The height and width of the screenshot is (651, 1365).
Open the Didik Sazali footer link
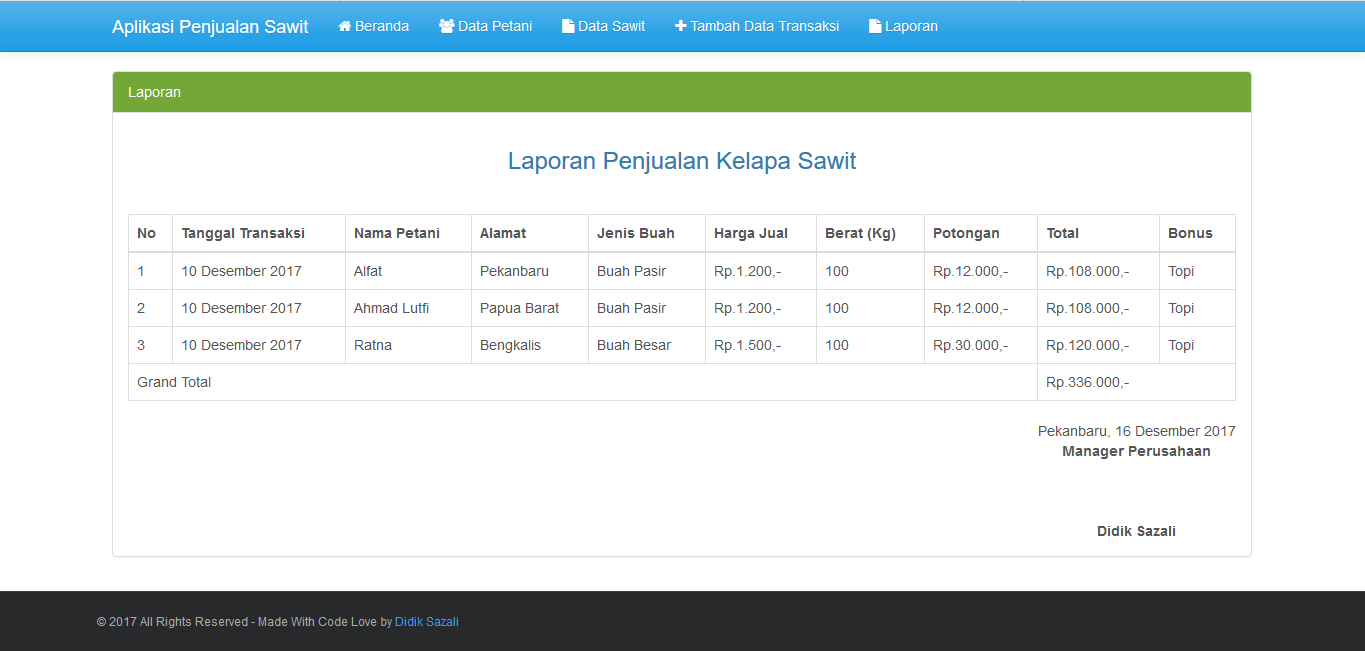(x=427, y=621)
